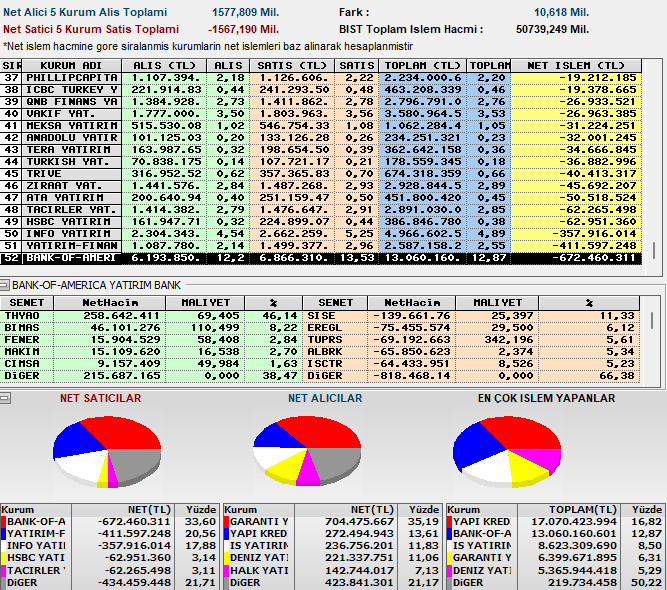Select YAPI KRED row with 17.070.423.994 total
This screenshot has height=590, width=667.
coord(556,522)
